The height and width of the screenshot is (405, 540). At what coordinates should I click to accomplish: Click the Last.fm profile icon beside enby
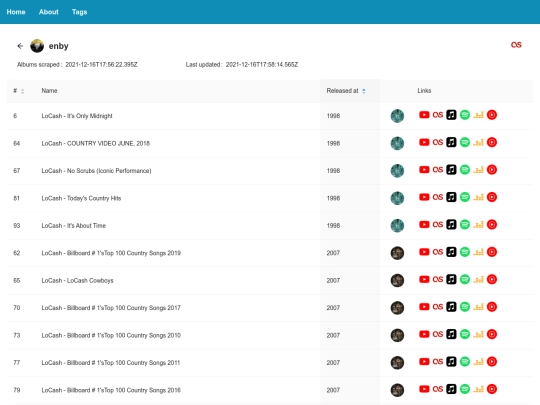coord(516,45)
